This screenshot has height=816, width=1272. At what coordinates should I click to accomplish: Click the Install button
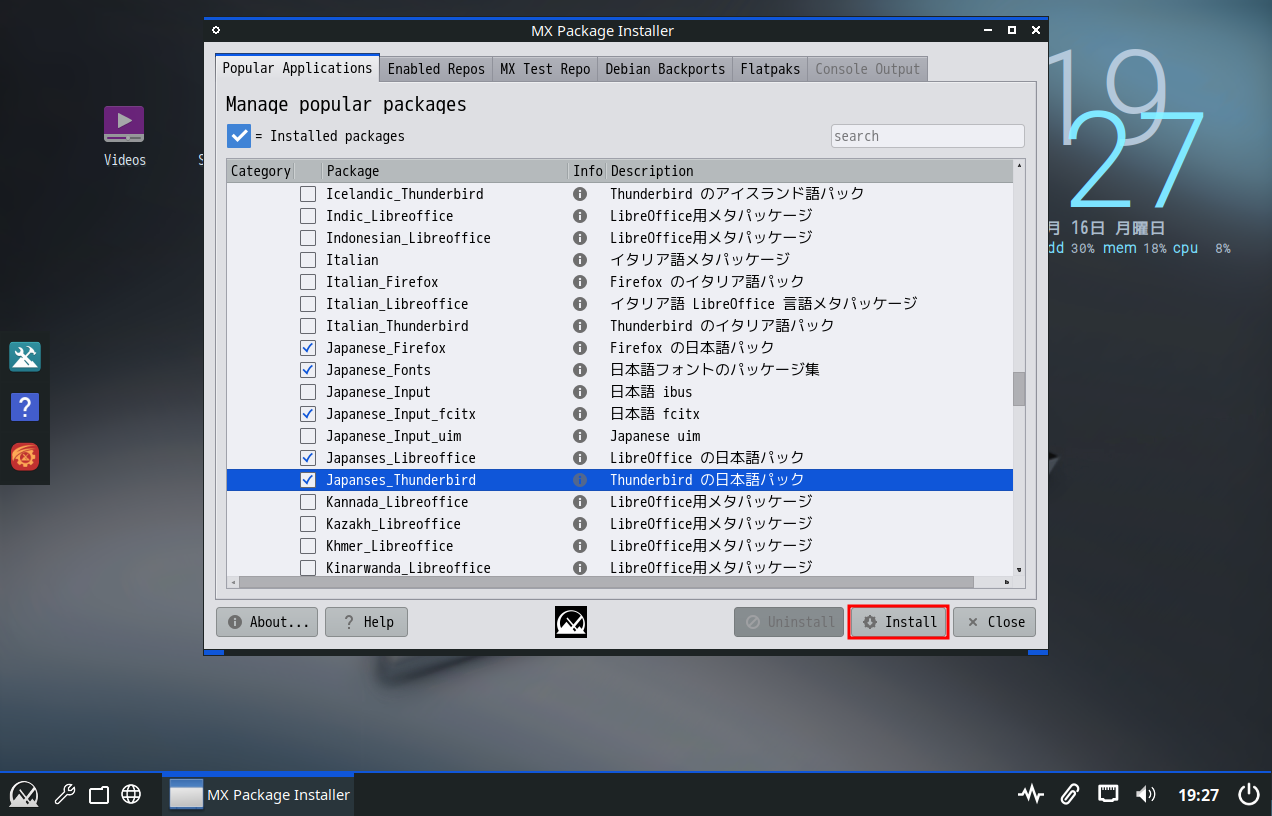click(x=898, y=622)
